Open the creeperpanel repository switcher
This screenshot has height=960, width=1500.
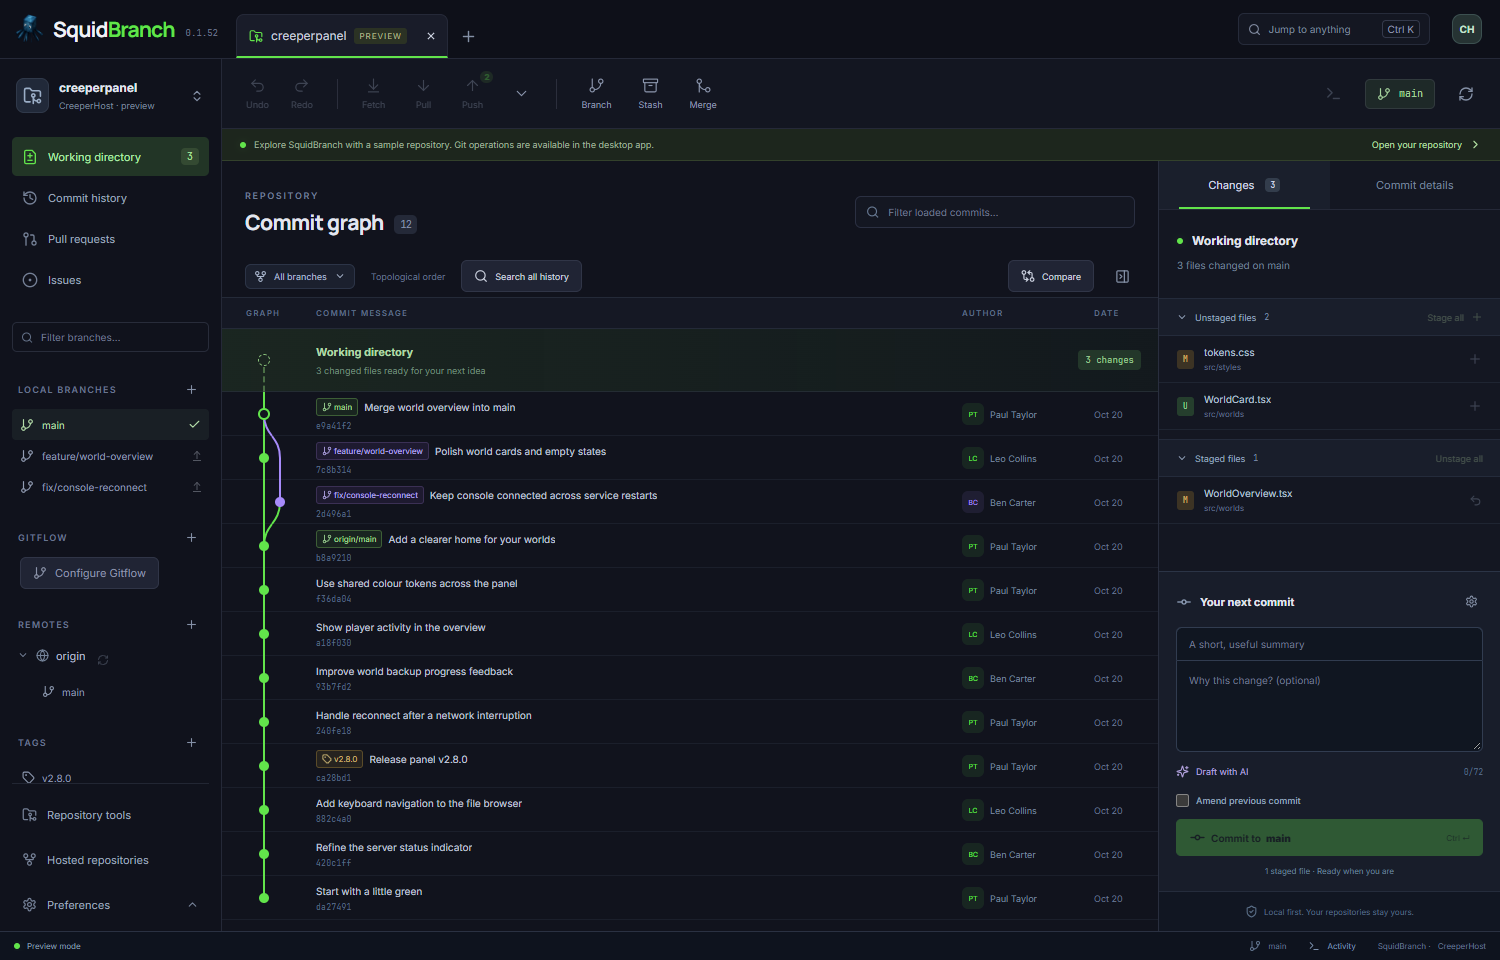pyautogui.click(x=110, y=96)
